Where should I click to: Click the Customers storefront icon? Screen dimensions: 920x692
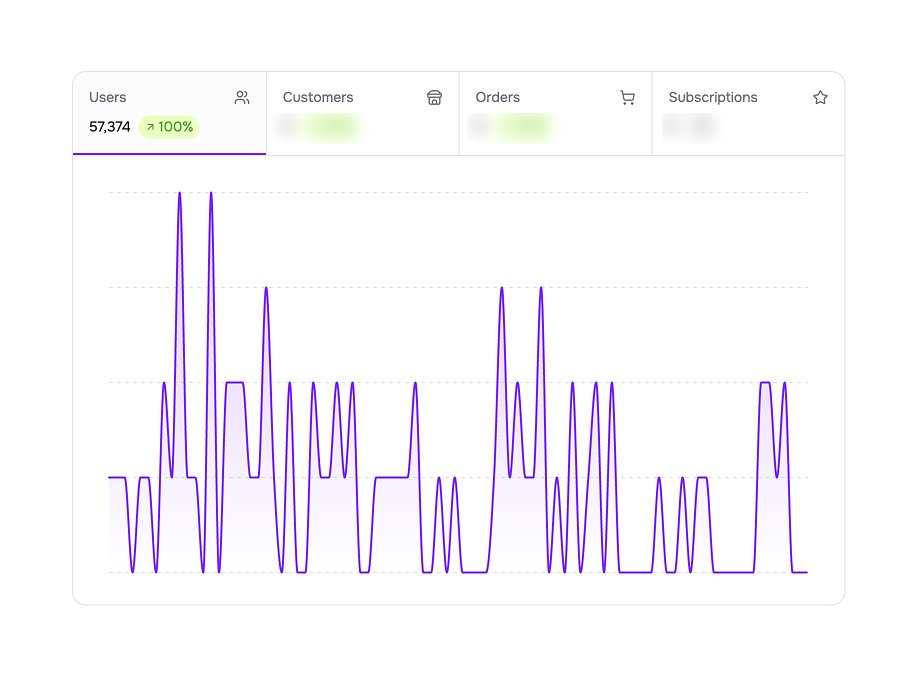click(434, 97)
